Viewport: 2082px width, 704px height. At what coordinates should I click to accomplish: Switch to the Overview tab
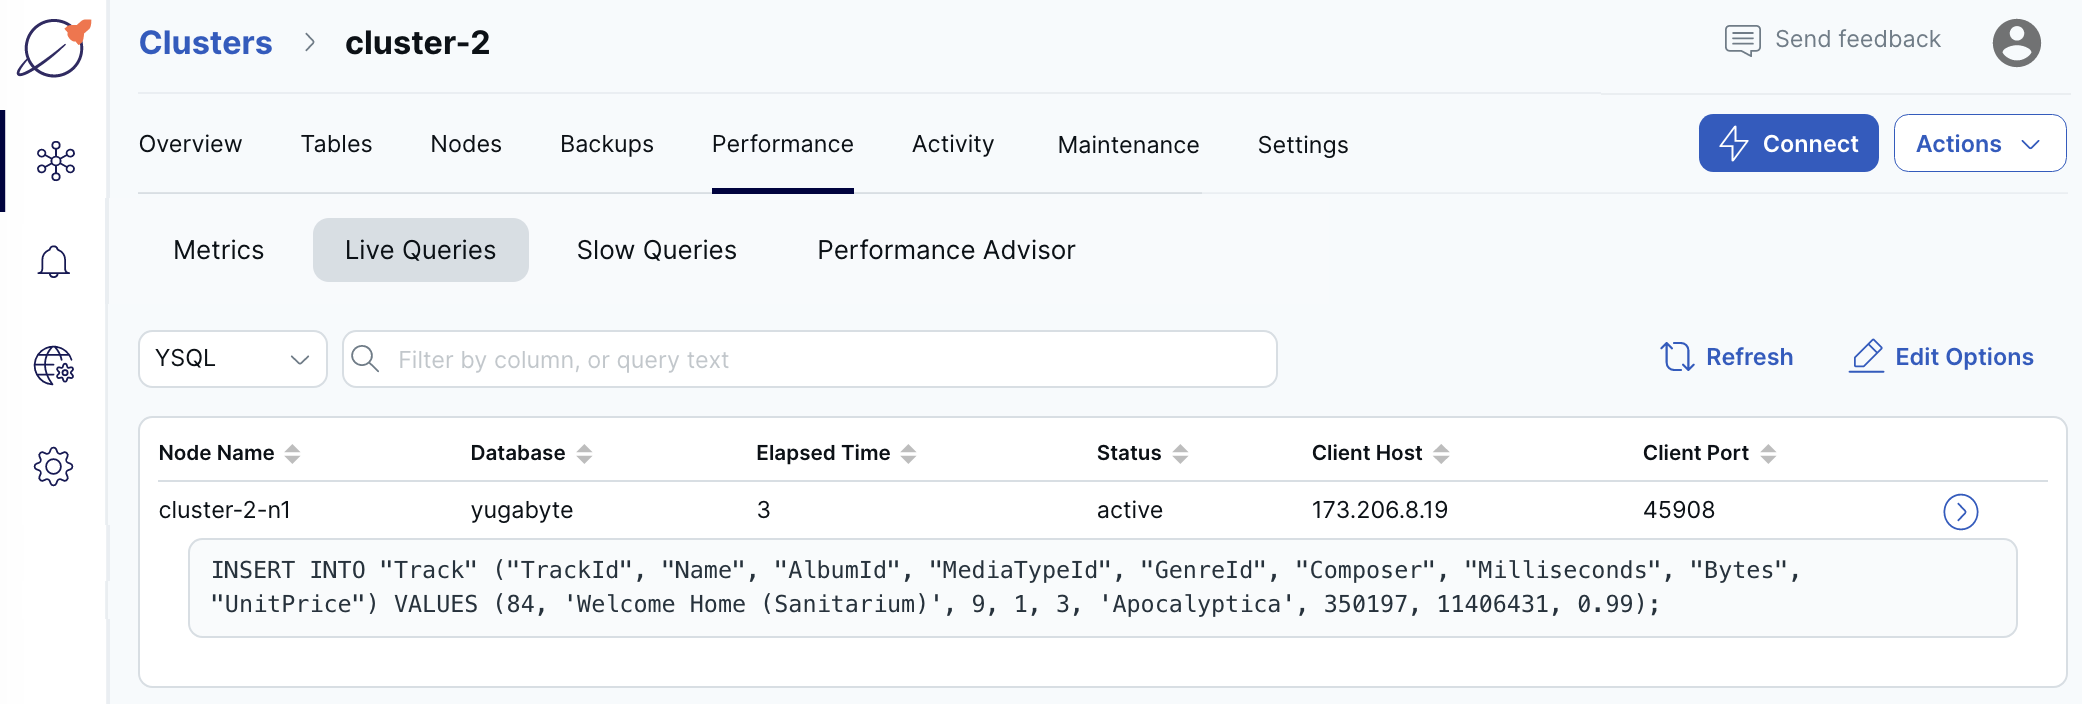pyautogui.click(x=190, y=144)
